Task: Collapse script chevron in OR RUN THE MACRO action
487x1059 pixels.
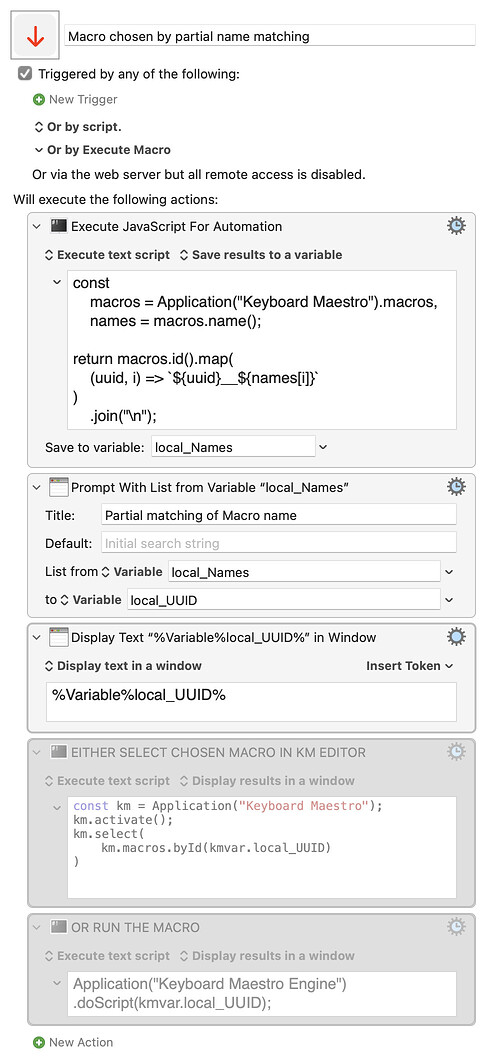Action: (57, 983)
